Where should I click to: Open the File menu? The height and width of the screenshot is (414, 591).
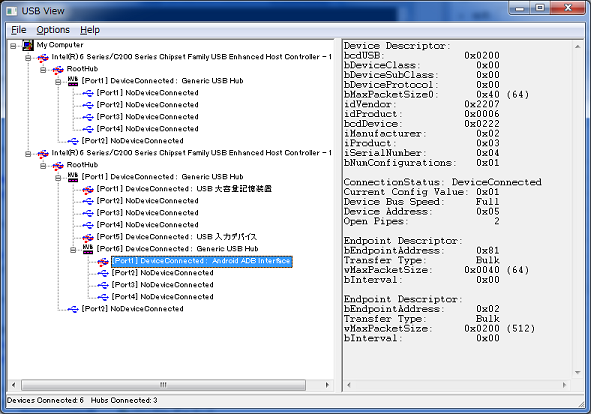18,30
